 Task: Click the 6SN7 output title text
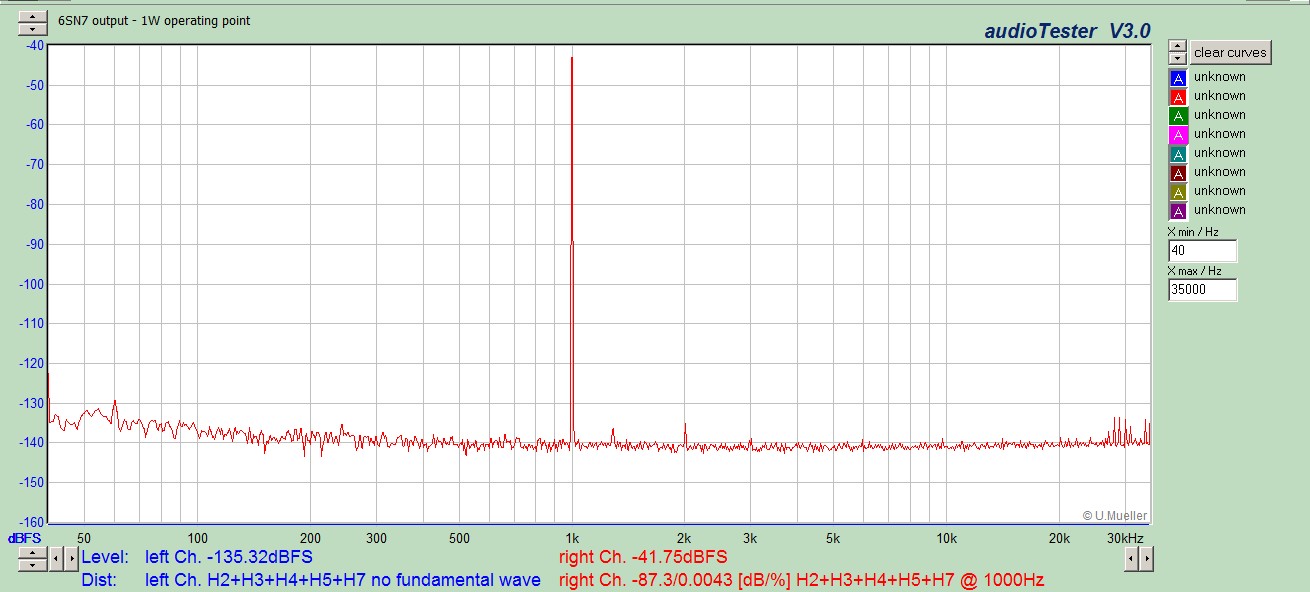154,21
